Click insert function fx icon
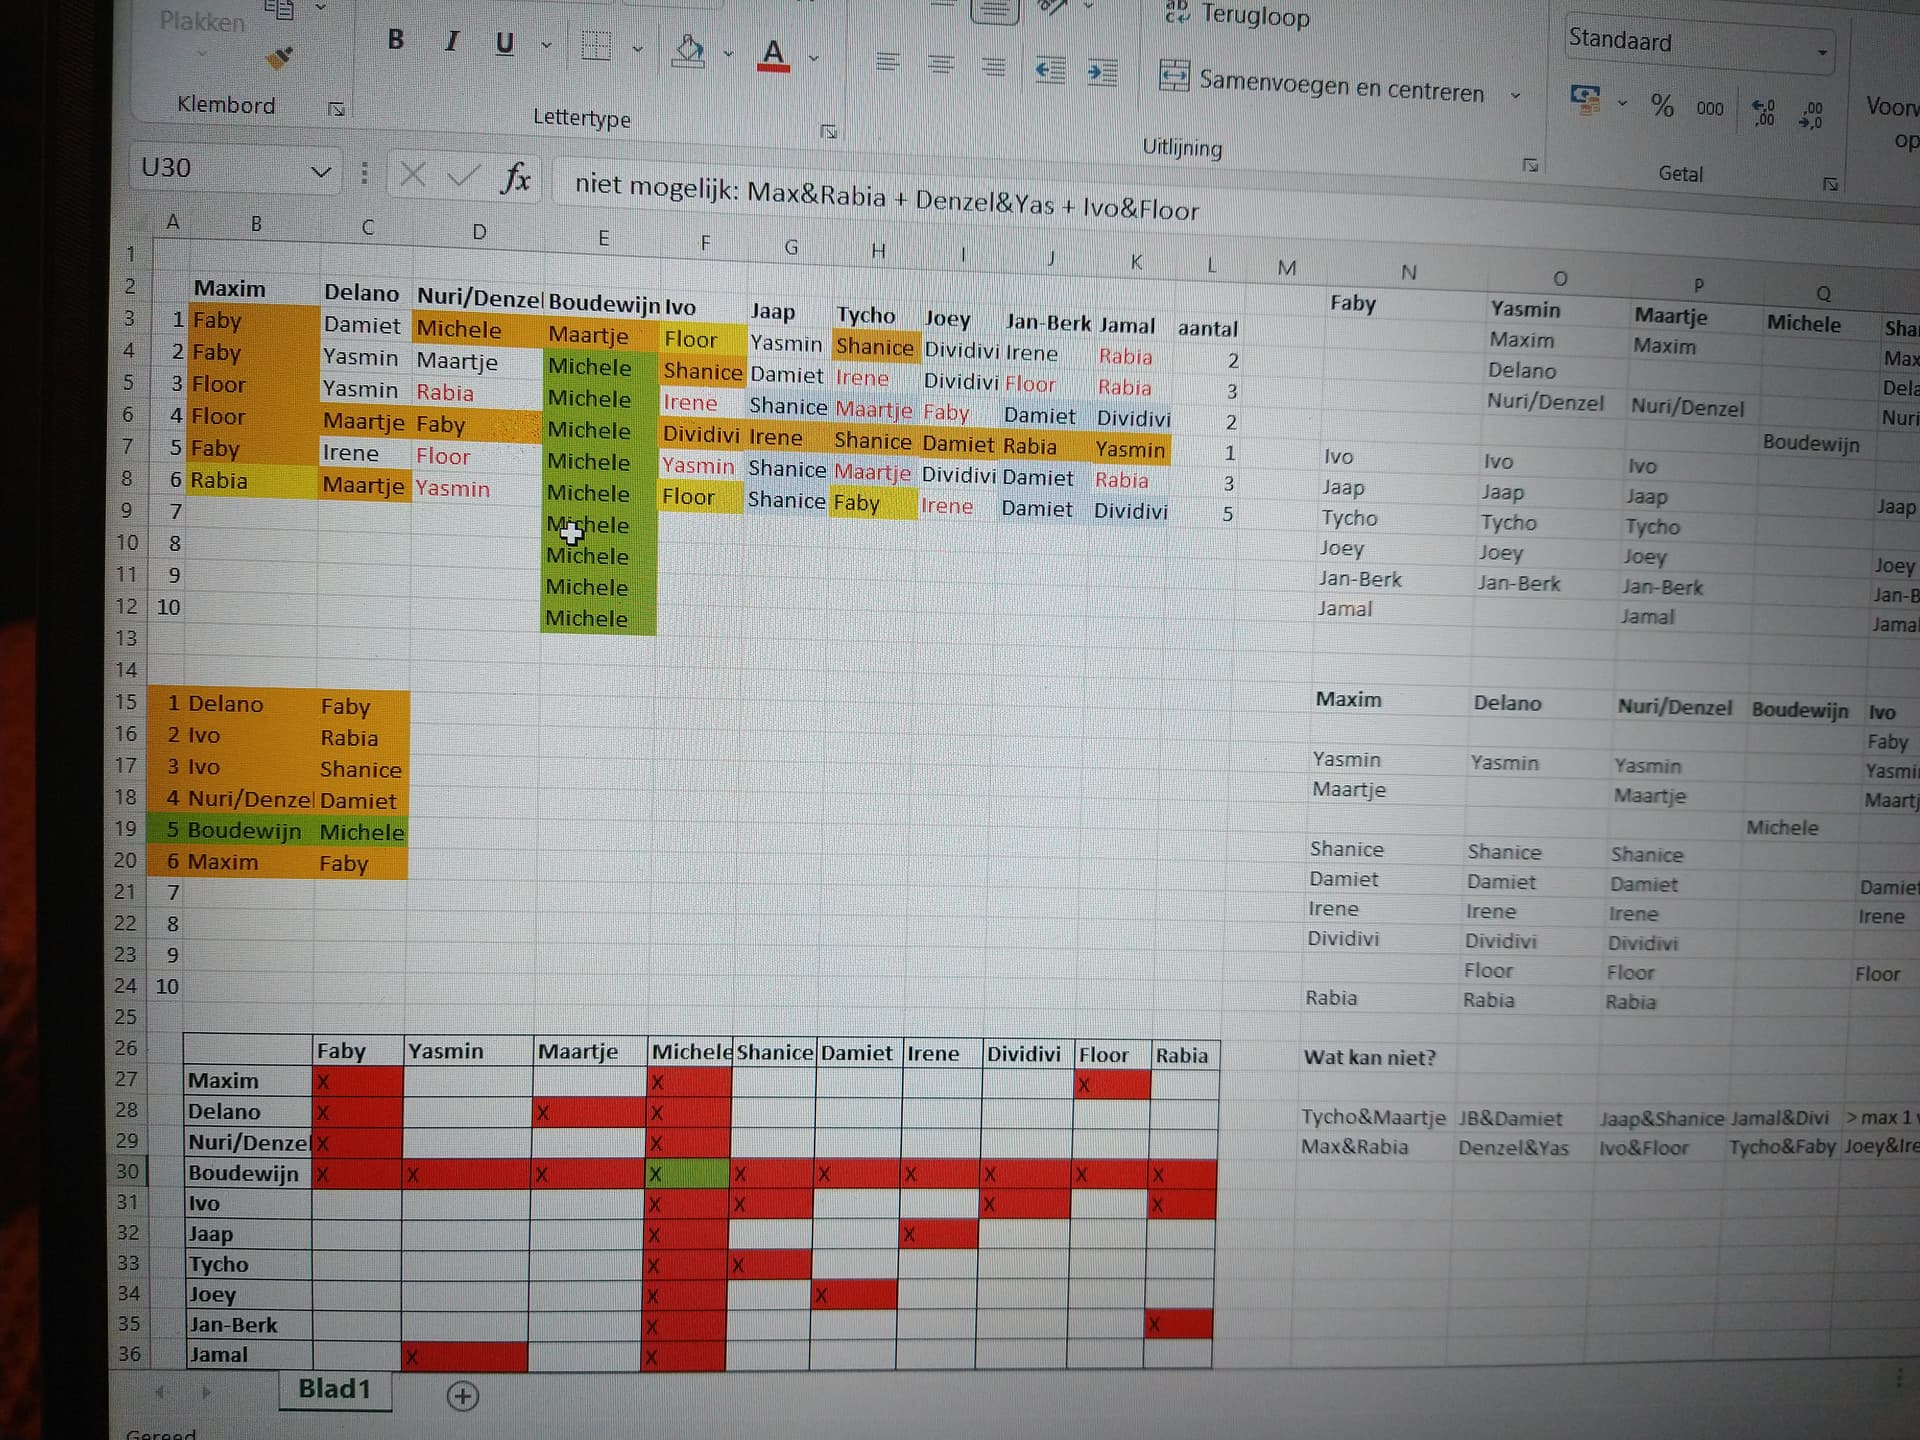Screen dimensions: 1920x1440 pyautogui.click(x=516, y=178)
